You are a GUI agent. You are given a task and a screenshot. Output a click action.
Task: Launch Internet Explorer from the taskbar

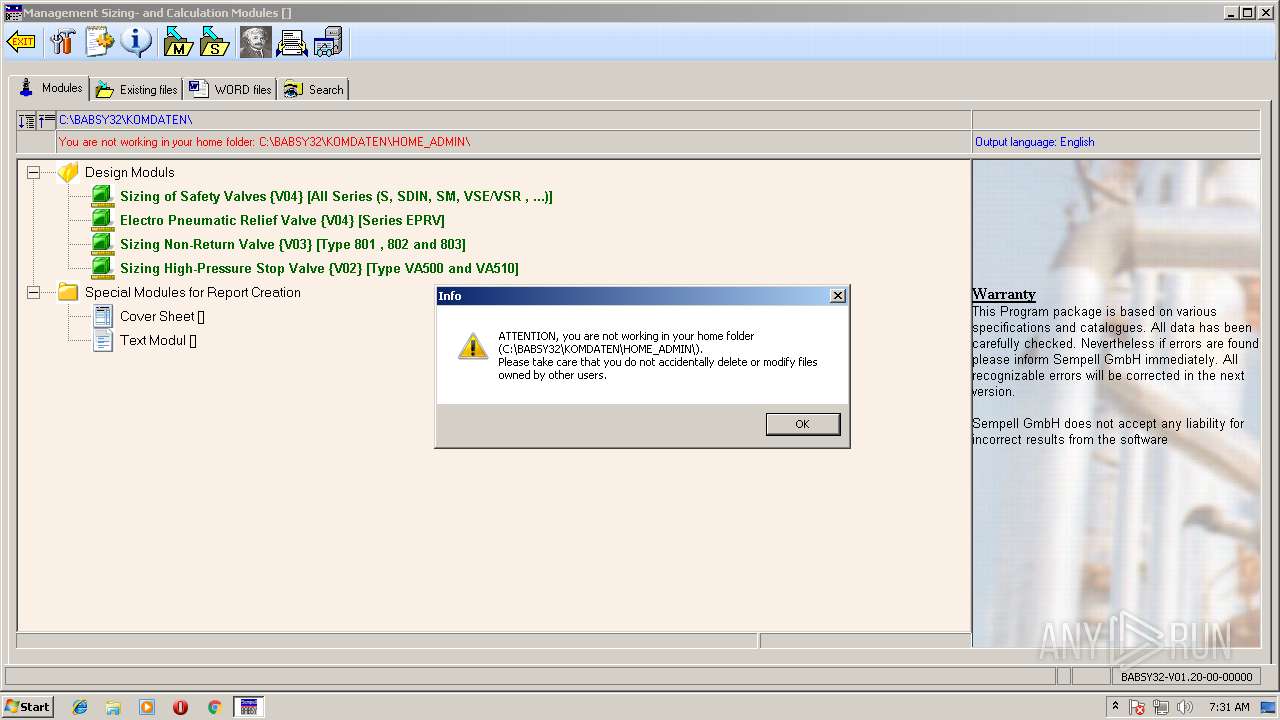coord(80,707)
